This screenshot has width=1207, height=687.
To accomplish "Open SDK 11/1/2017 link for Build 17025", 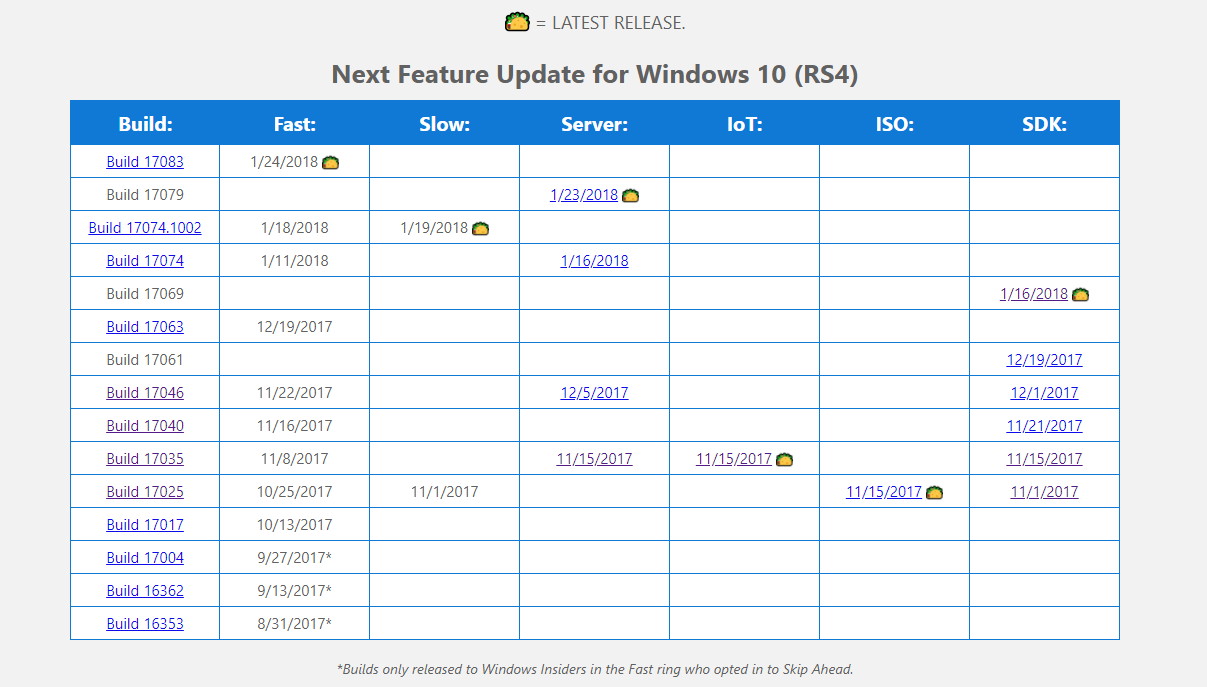I will pyautogui.click(x=1044, y=492).
